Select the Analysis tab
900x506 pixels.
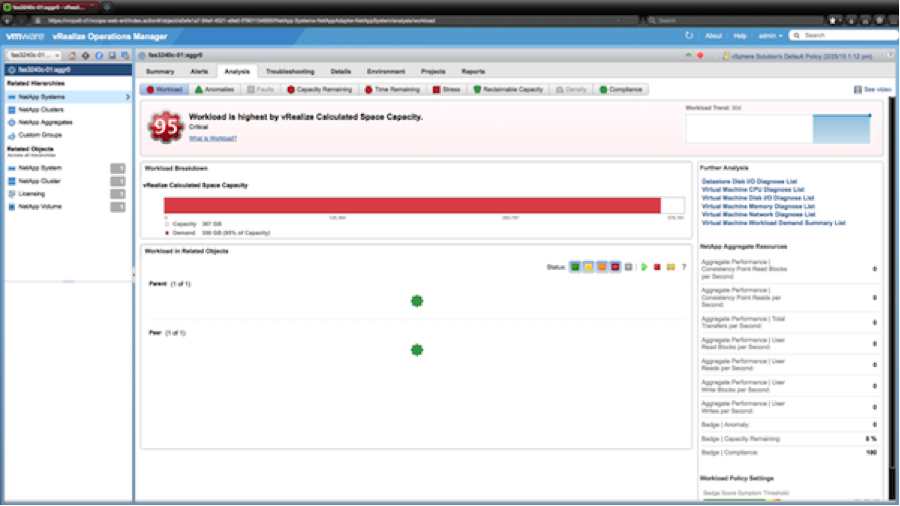pos(237,72)
